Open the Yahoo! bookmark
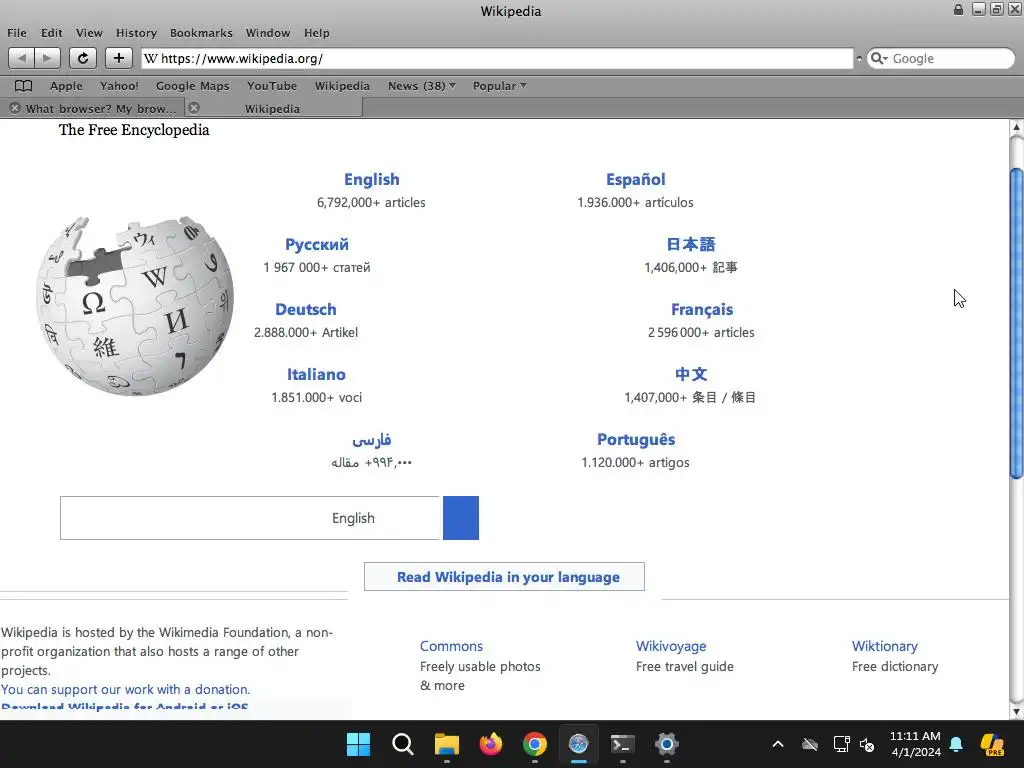The width and height of the screenshot is (1024, 768). pos(119,86)
